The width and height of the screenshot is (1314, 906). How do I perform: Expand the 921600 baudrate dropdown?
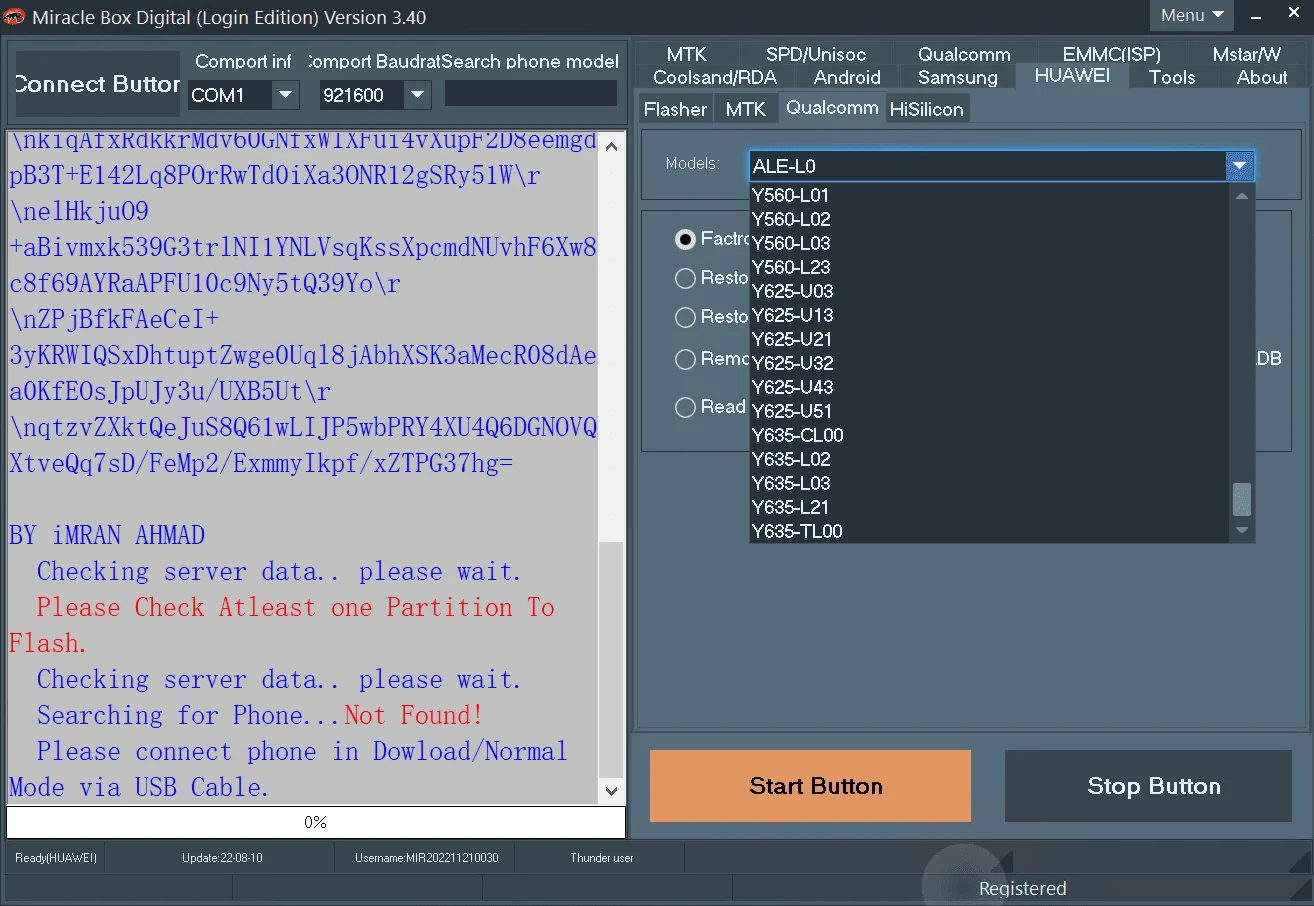(x=417, y=95)
